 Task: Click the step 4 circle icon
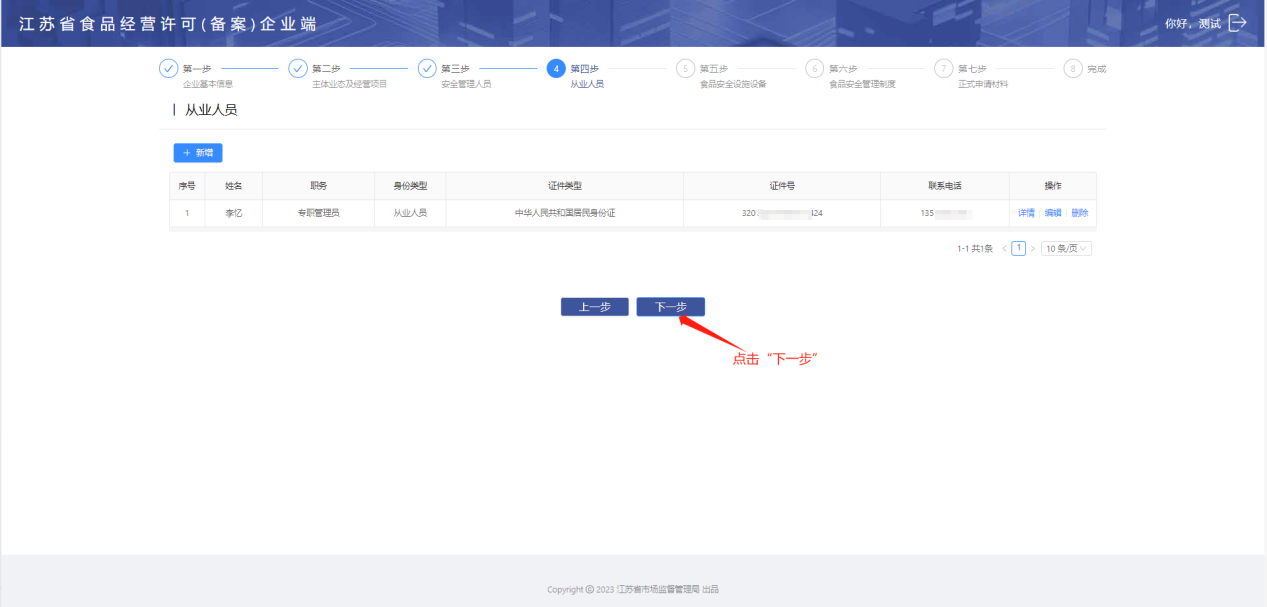556,69
